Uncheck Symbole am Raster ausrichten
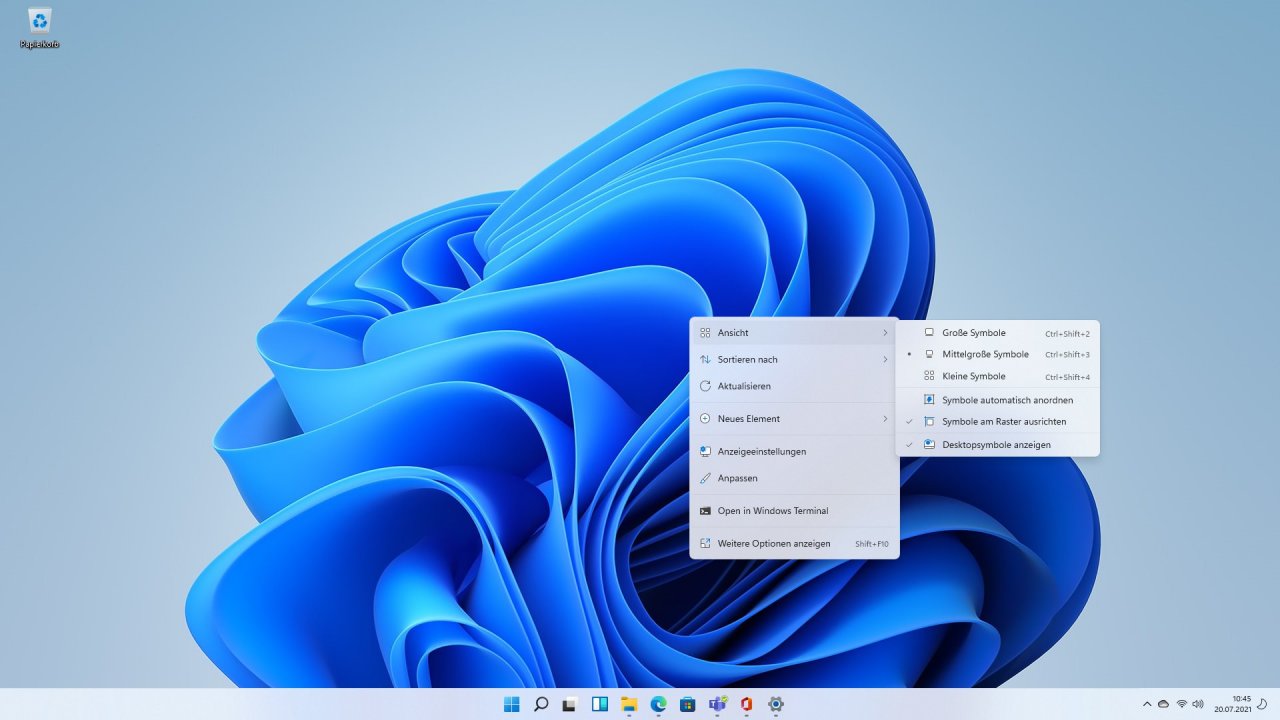The height and width of the screenshot is (720, 1280). [x=998, y=422]
